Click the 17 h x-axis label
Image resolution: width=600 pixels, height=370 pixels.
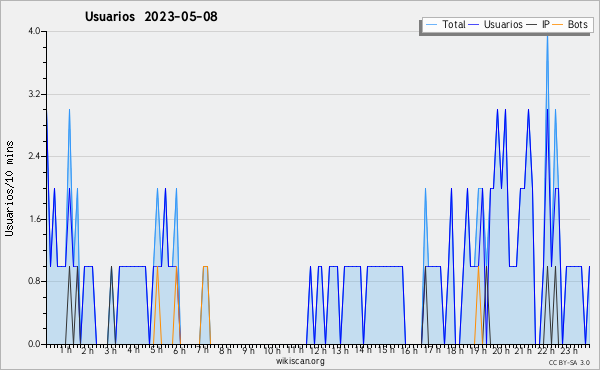click(x=432, y=350)
